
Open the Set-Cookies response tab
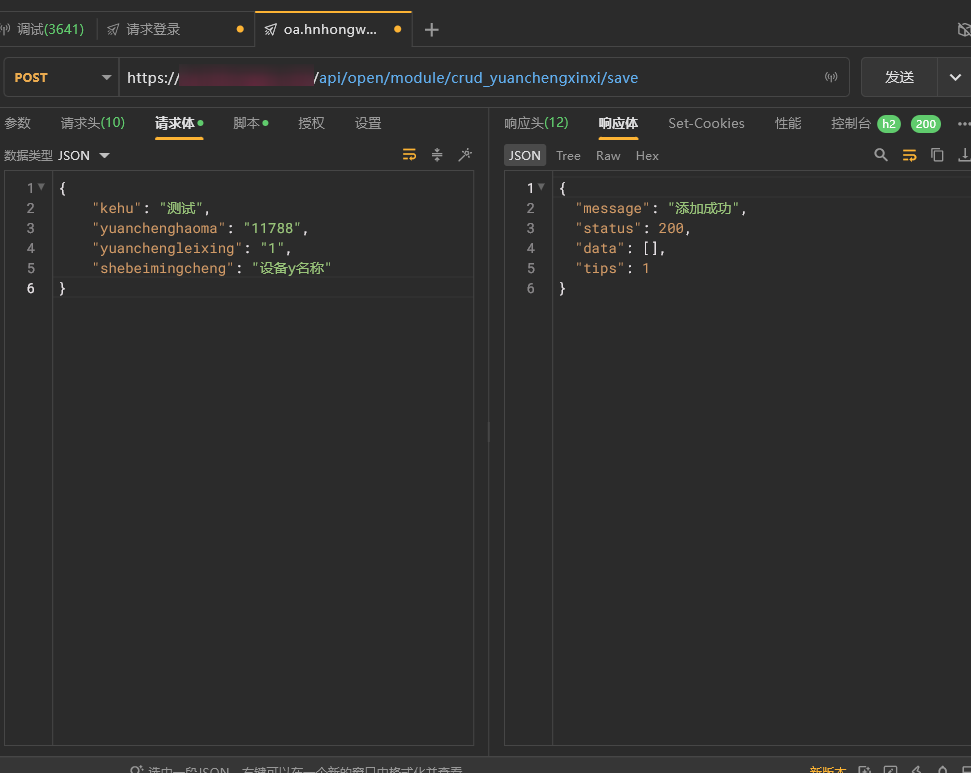(x=706, y=124)
